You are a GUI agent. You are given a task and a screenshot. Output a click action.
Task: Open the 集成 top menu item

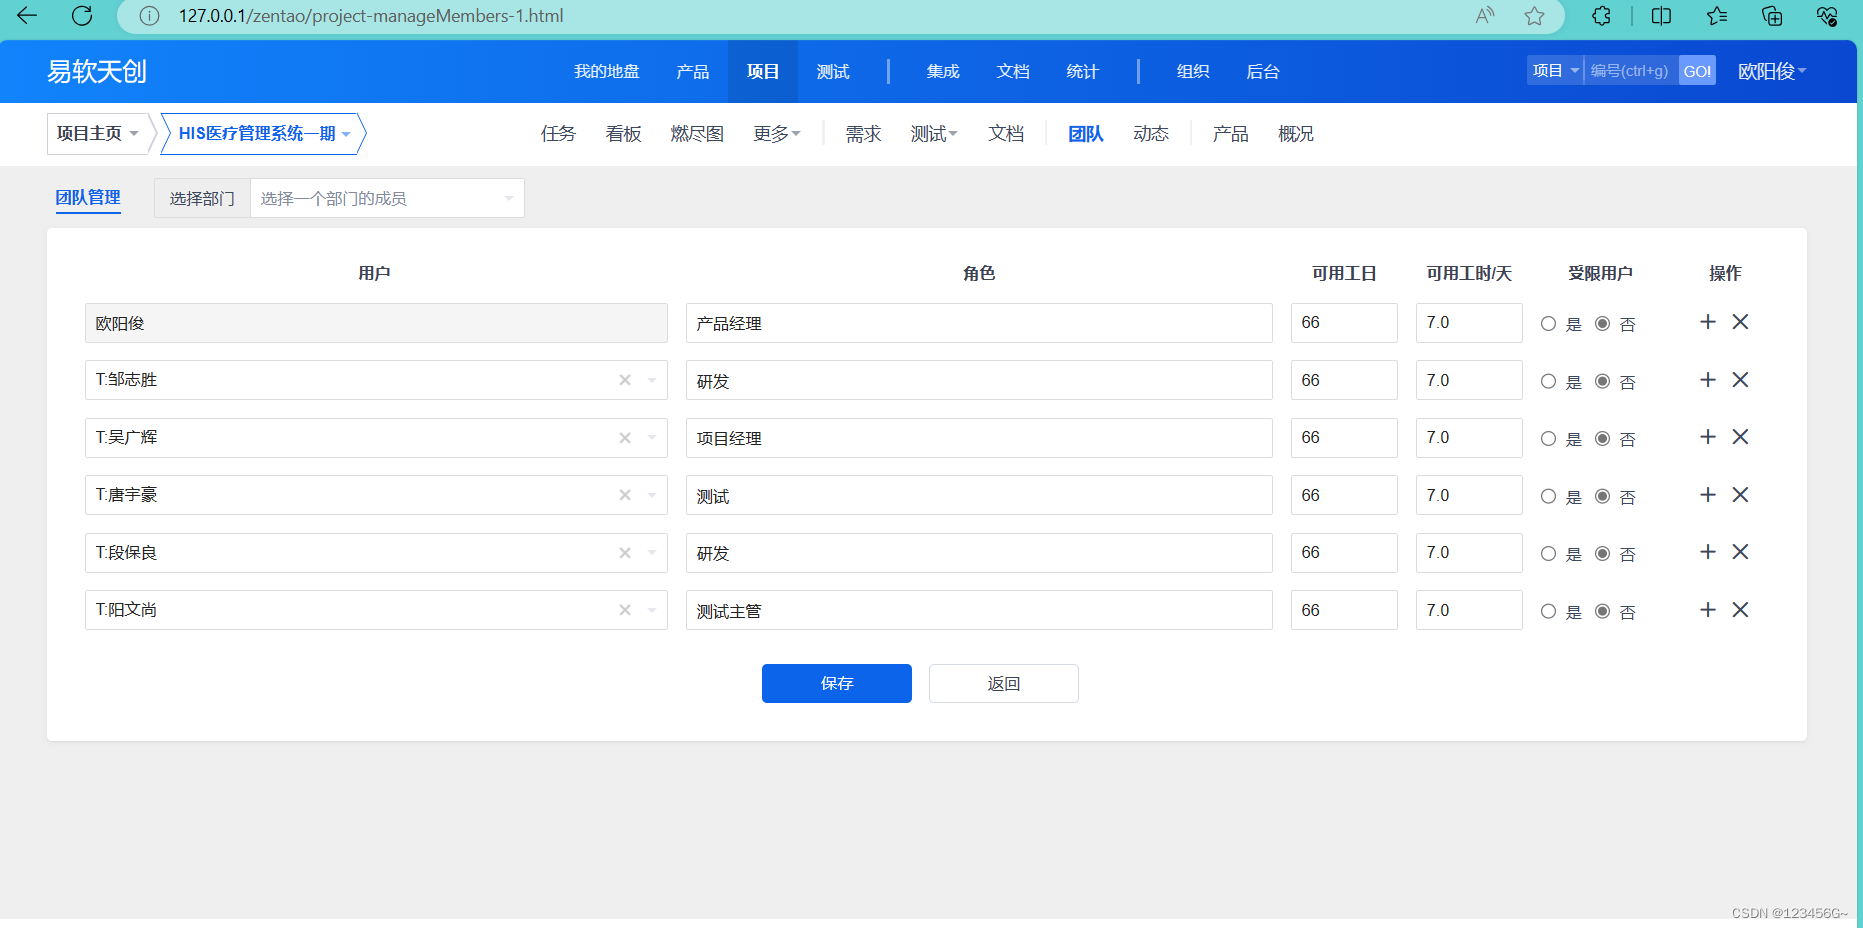click(x=943, y=71)
